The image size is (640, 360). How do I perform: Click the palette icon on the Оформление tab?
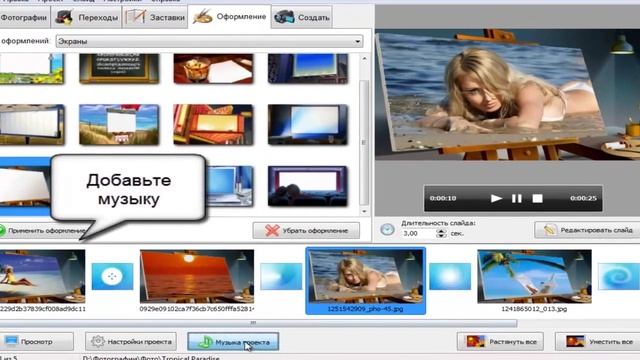pyautogui.click(x=203, y=17)
